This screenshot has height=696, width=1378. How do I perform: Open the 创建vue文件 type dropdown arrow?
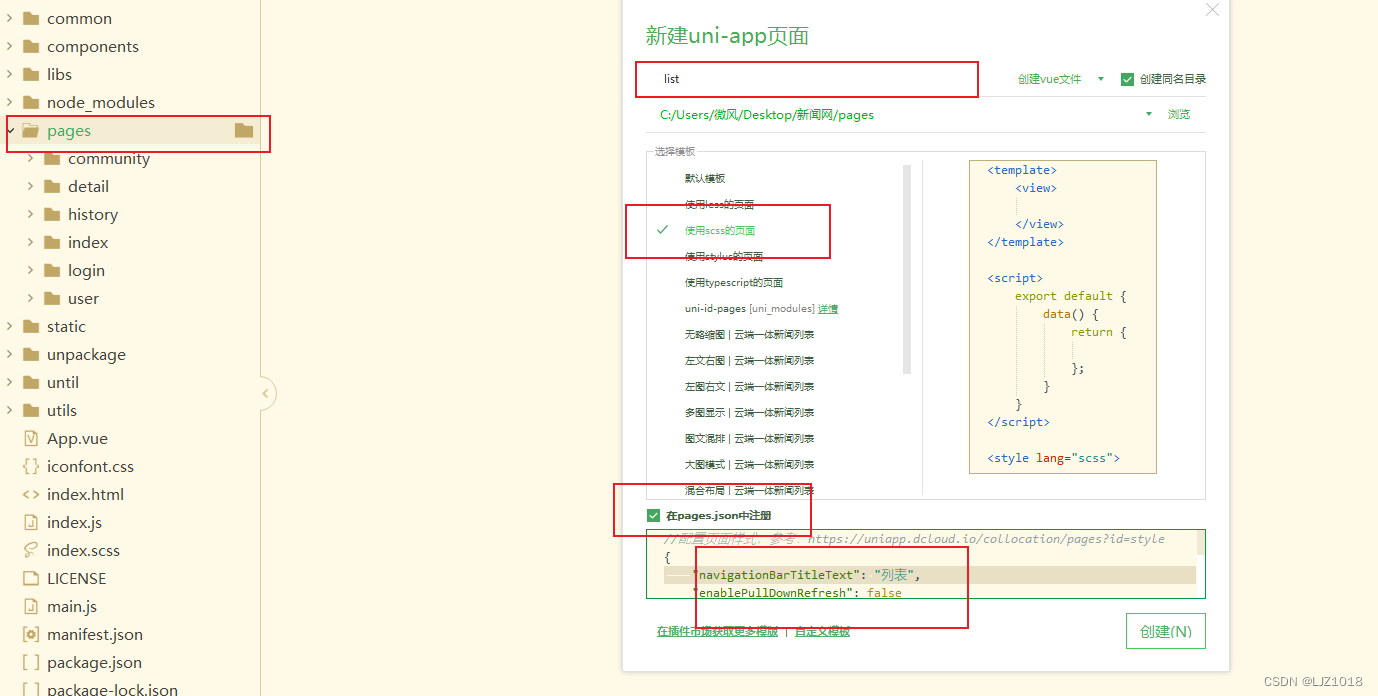[x=1101, y=79]
